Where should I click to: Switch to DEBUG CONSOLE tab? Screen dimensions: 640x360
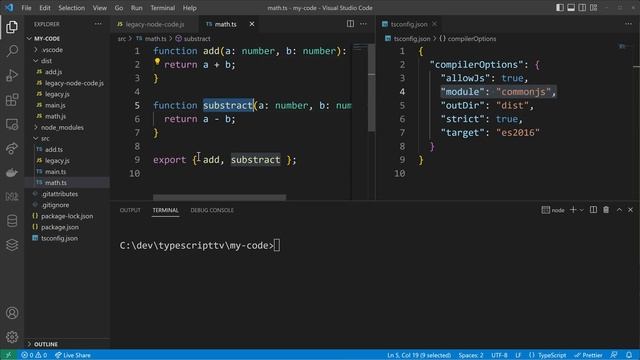[212, 210]
